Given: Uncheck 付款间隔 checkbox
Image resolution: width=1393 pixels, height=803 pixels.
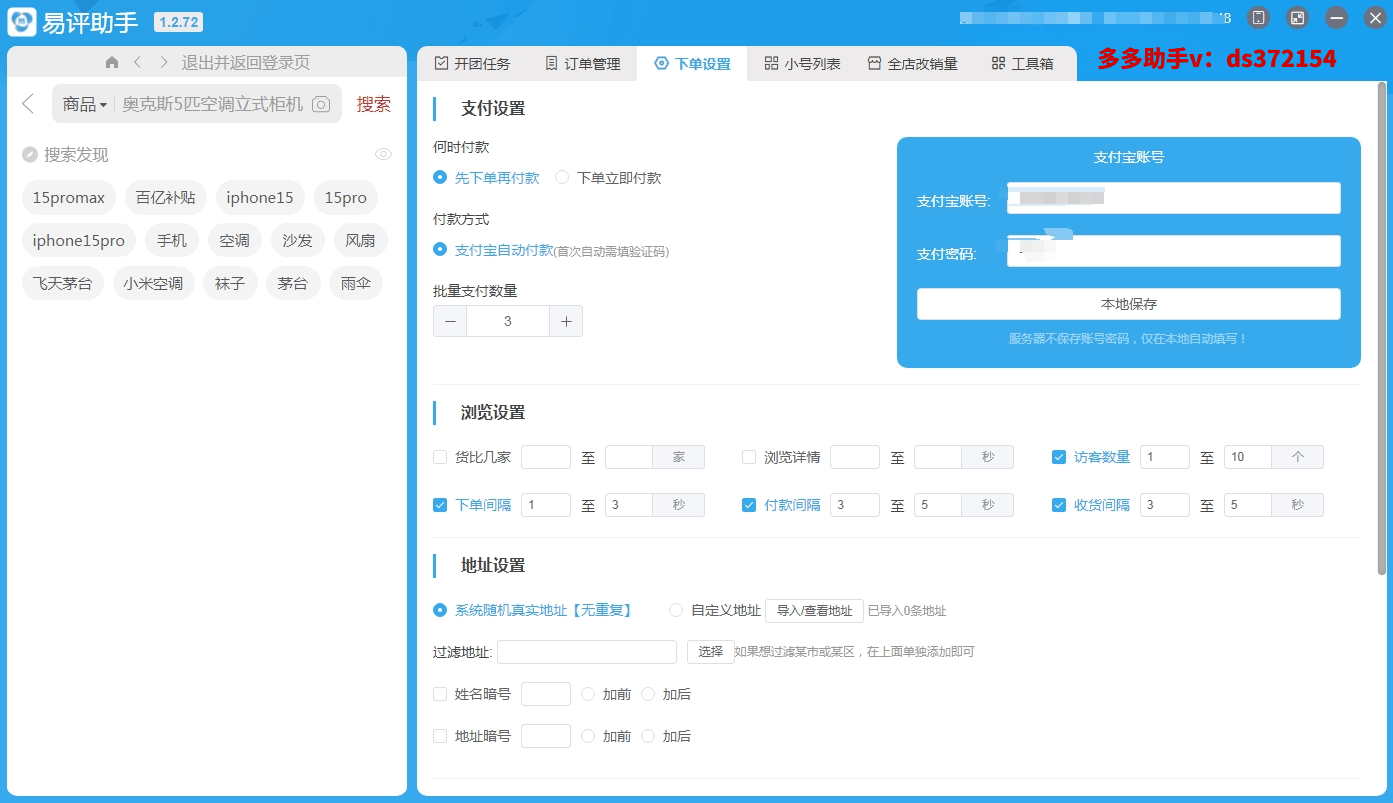Looking at the screenshot, I should pyautogui.click(x=749, y=505).
